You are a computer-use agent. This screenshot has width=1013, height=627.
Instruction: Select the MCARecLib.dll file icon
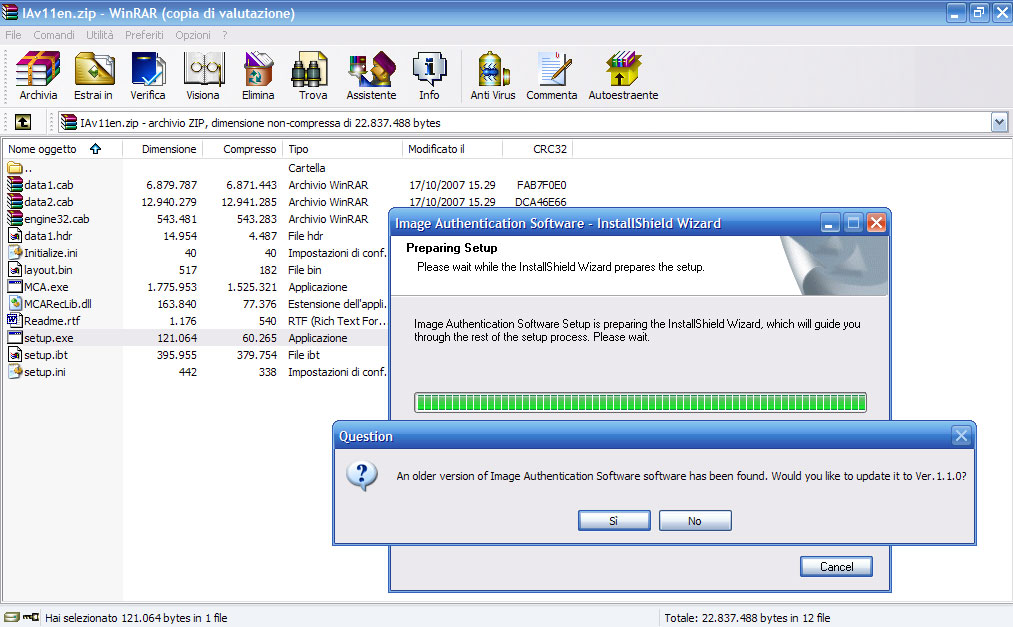point(15,303)
